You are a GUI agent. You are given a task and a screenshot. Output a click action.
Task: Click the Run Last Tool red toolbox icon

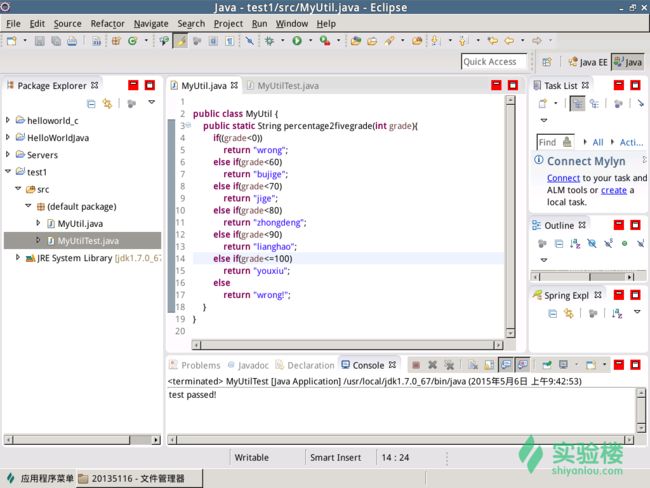(325, 41)
